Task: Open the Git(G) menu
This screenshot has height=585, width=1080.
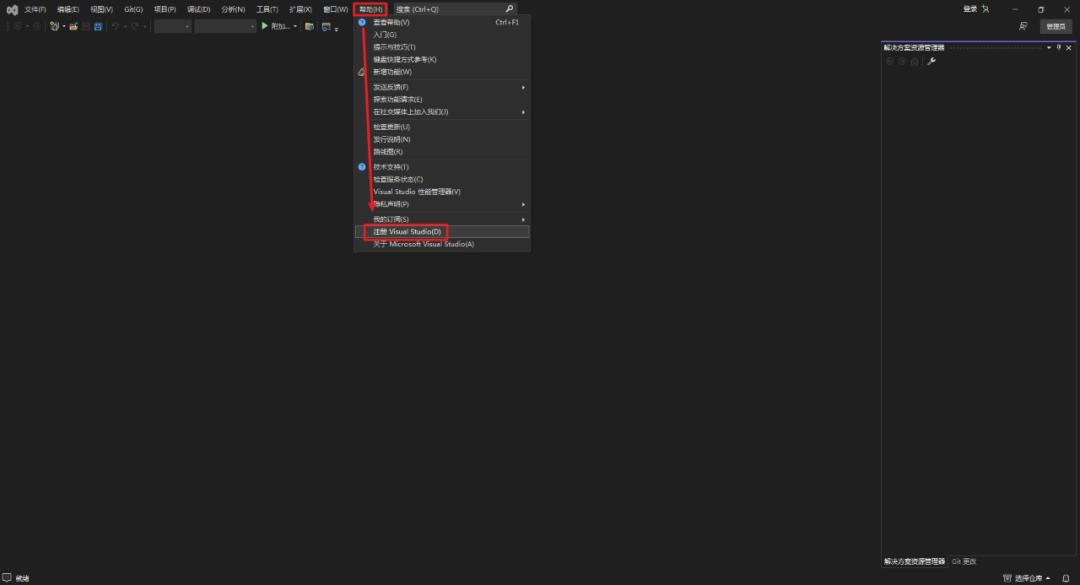Action: click(134, 10)
